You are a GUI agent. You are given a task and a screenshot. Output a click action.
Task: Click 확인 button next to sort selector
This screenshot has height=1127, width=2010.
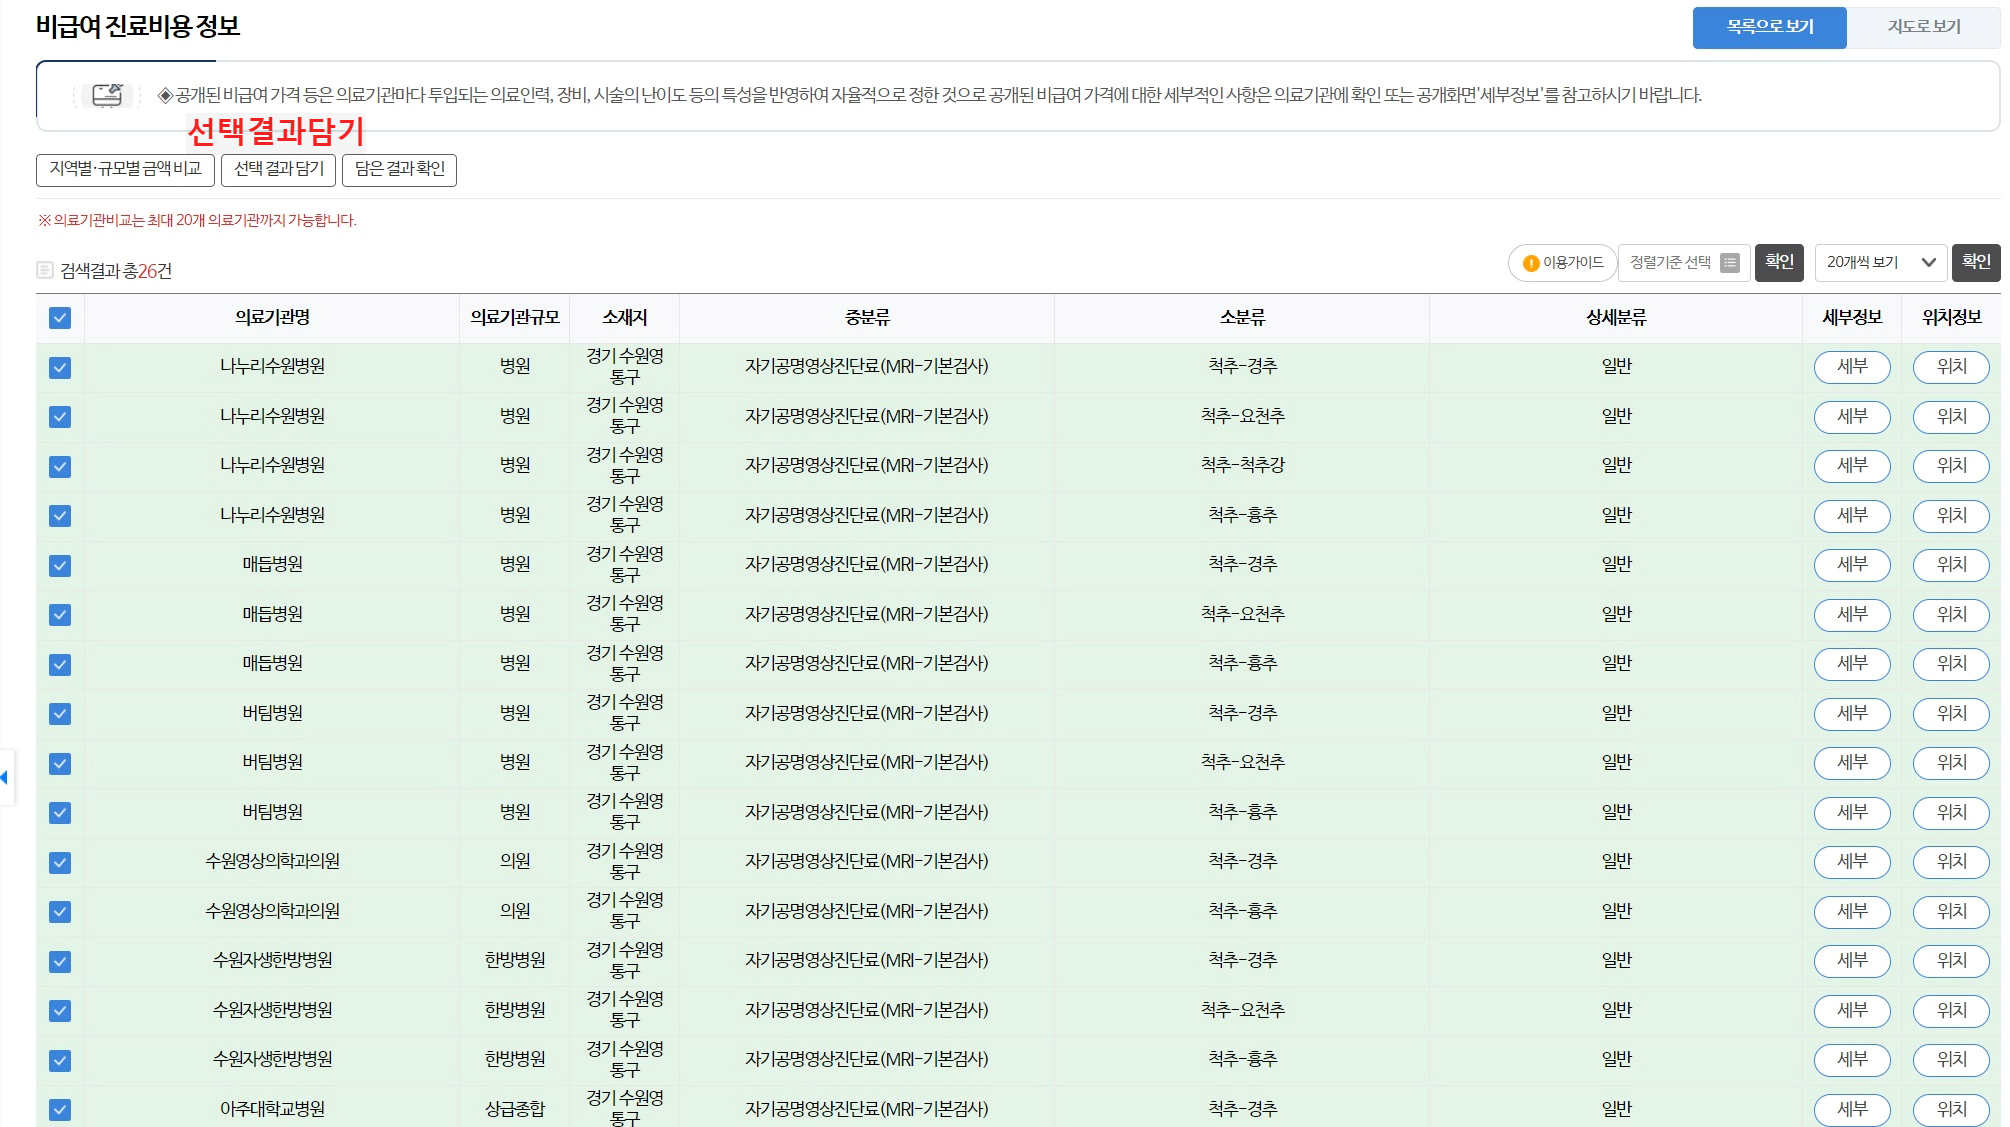point(1778,262)
